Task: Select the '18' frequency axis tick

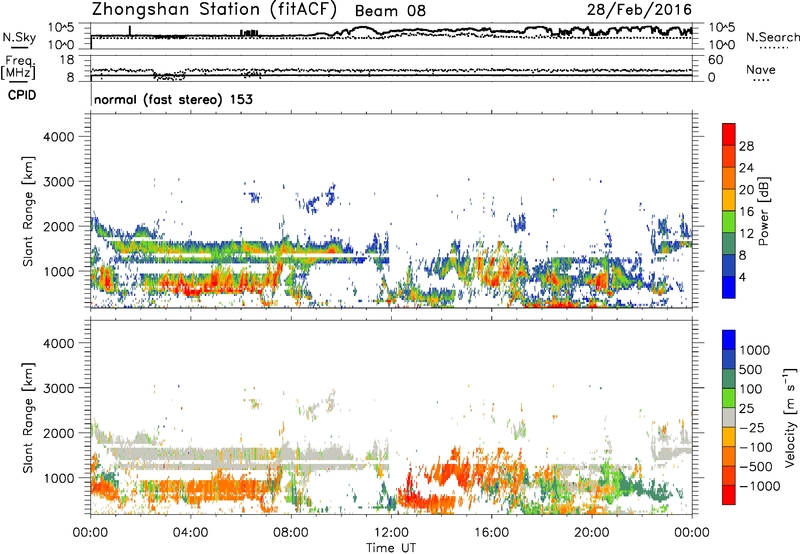Action: tap(67, 60)
